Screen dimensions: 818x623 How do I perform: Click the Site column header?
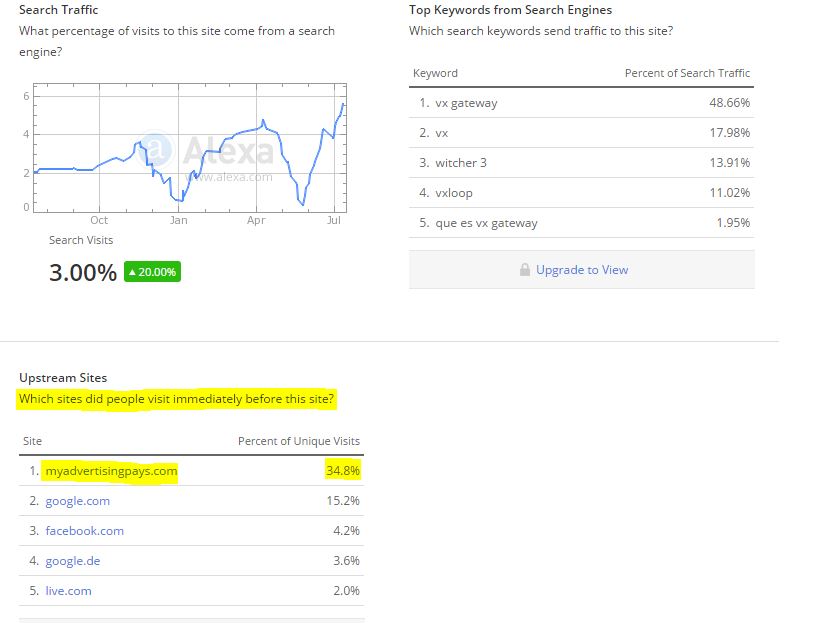pos(32,441)
